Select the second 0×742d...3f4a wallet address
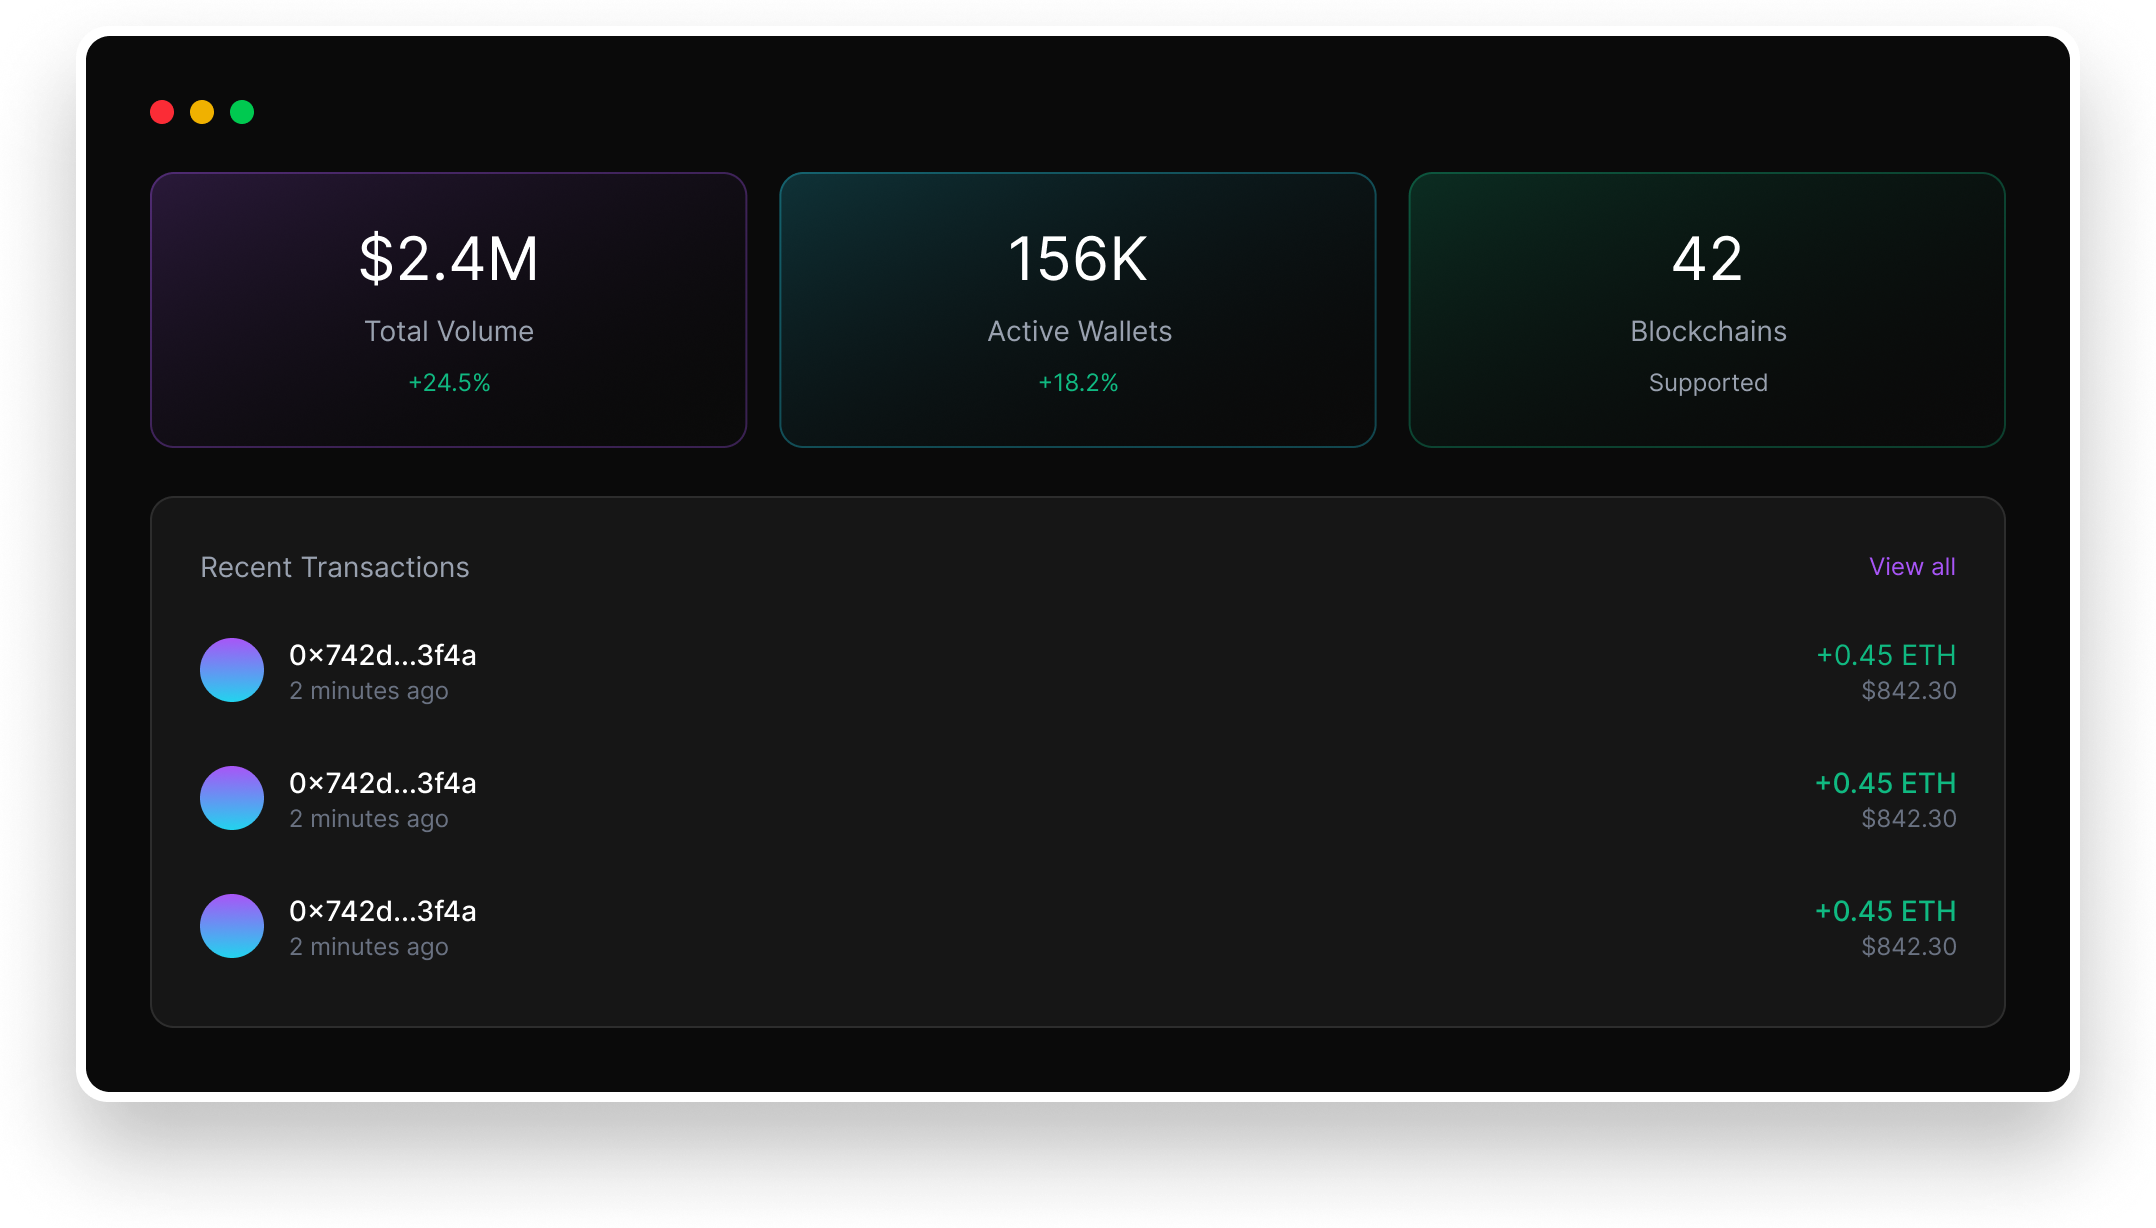Screen dimensions: 2156x1228 tap(382, 784)
